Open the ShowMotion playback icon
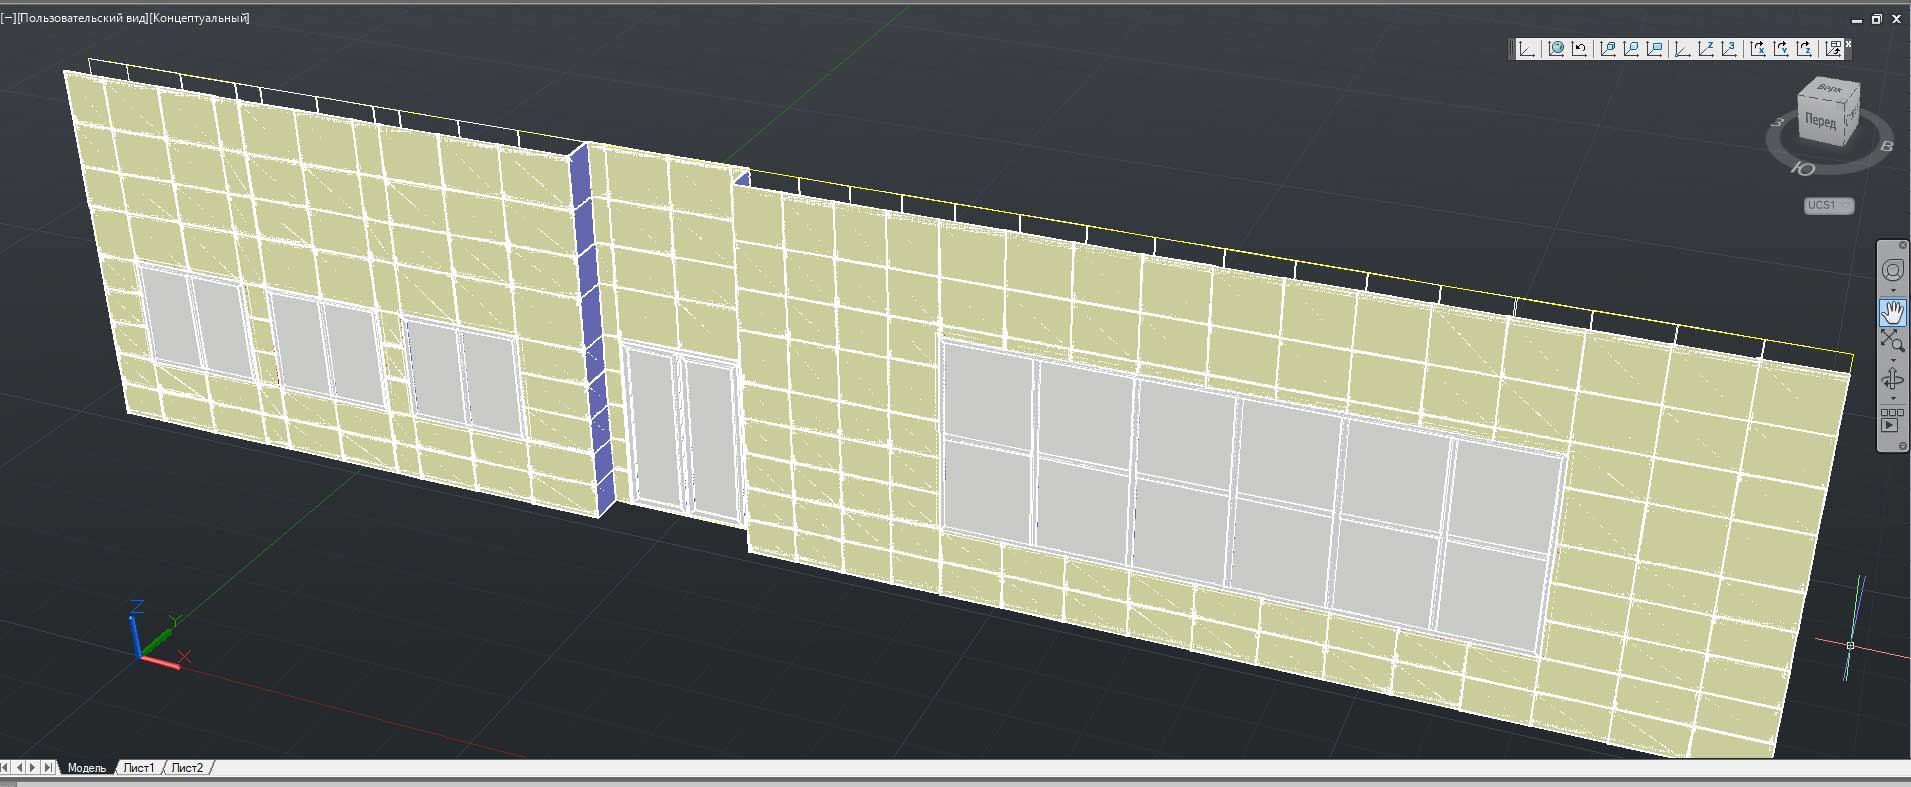This screenshot has height=787, width=1911. point(1892,419)
